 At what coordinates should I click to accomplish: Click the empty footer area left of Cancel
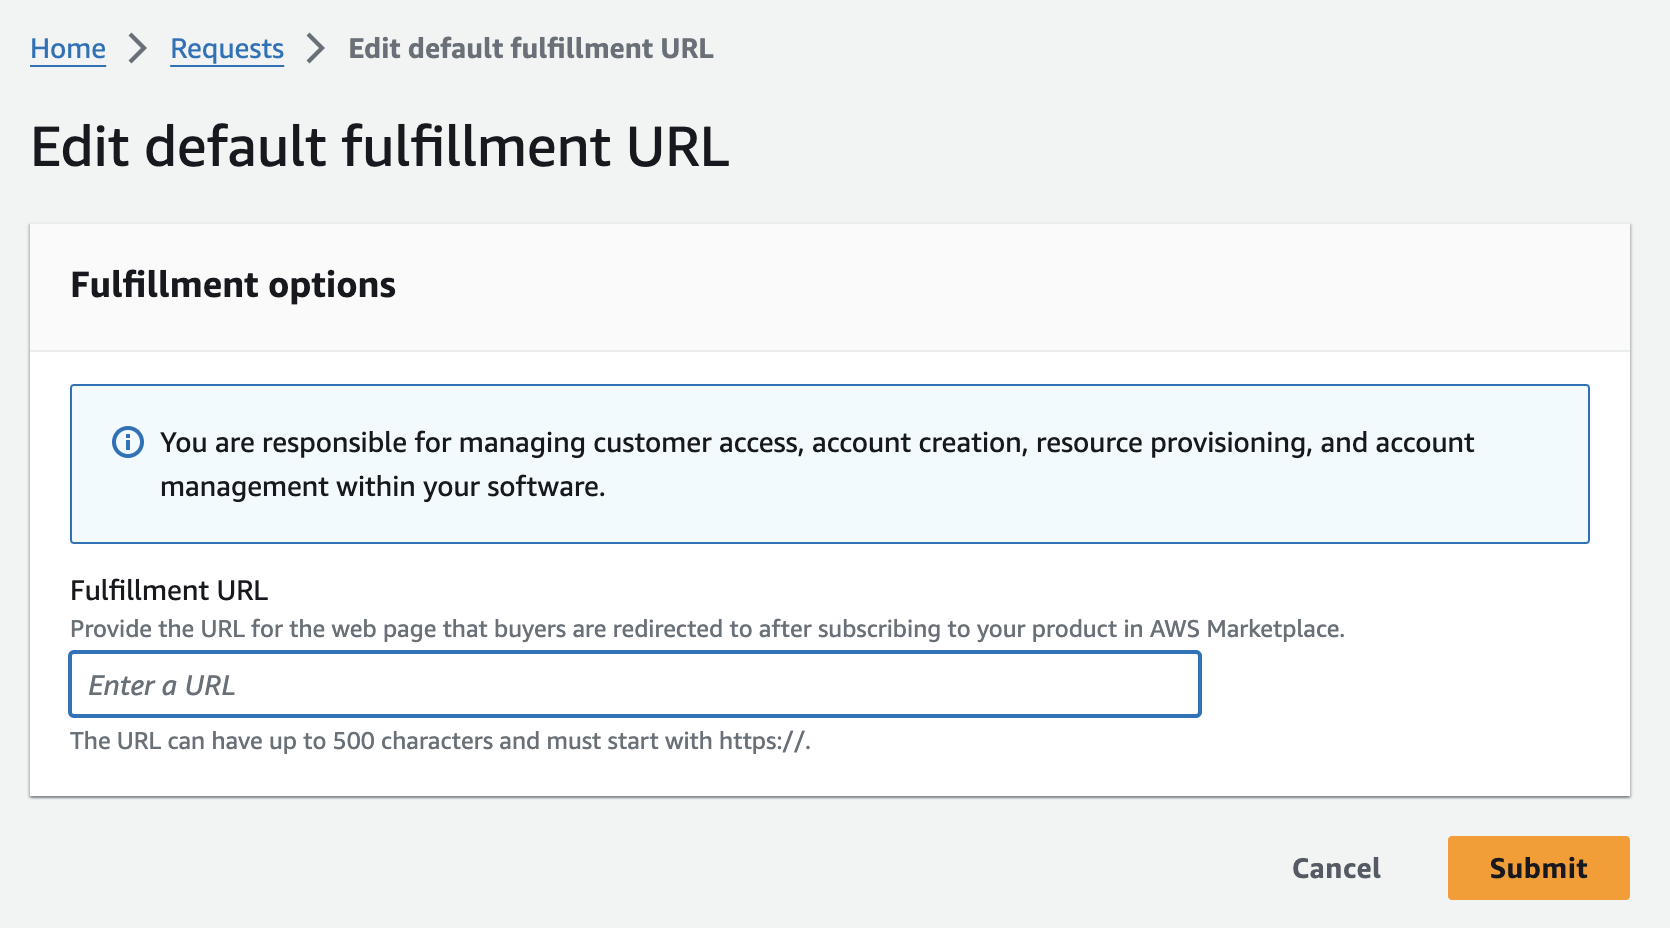coord(700,868)
